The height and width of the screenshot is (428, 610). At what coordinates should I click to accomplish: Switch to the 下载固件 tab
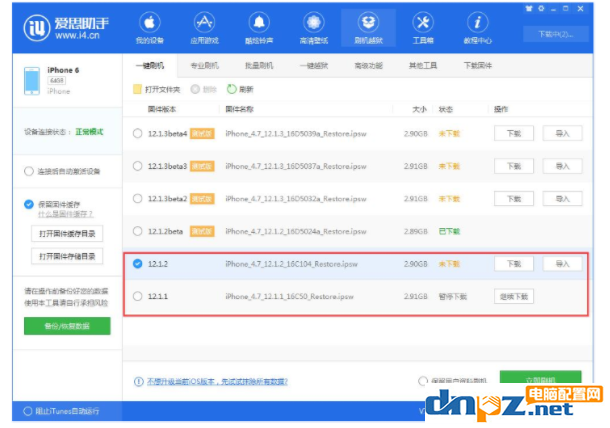click(x=478, y=66)
